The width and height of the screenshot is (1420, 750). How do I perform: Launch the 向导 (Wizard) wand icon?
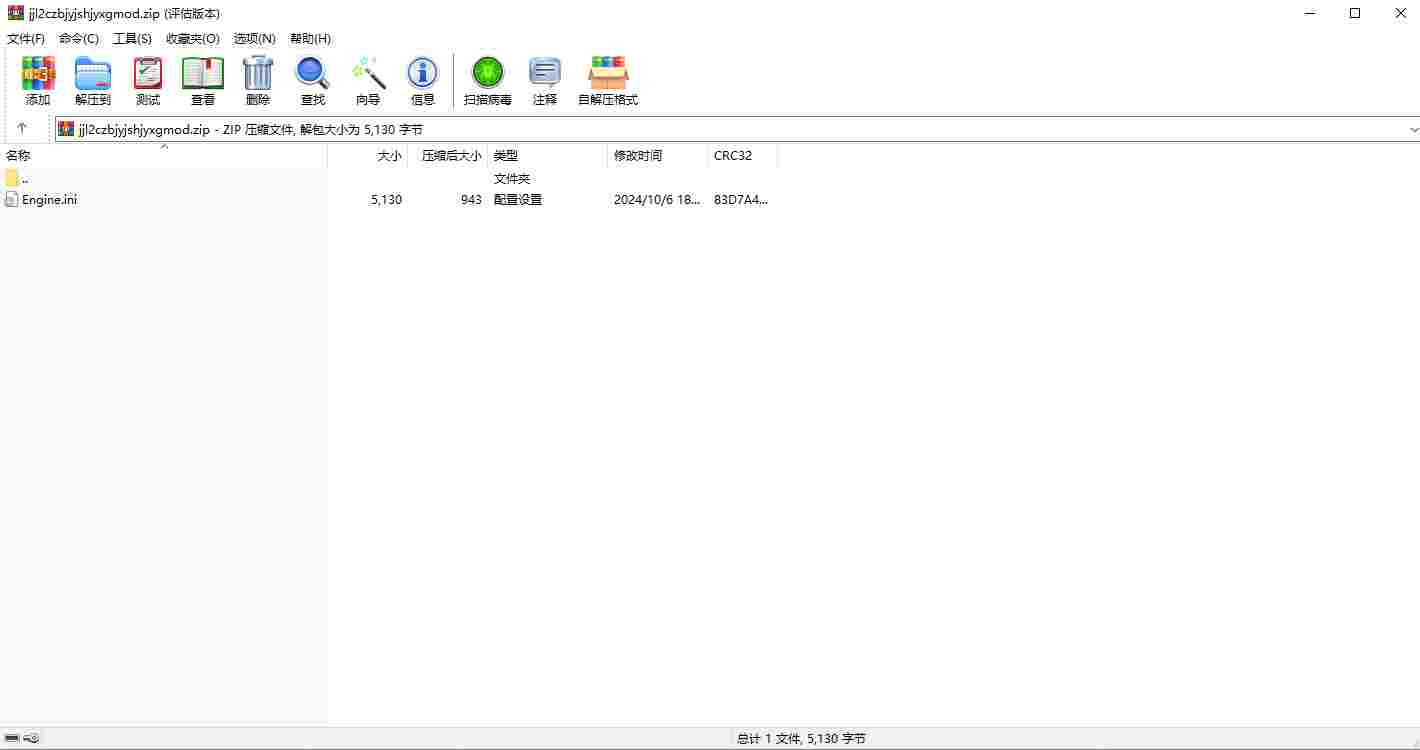(x=368, y=73)
